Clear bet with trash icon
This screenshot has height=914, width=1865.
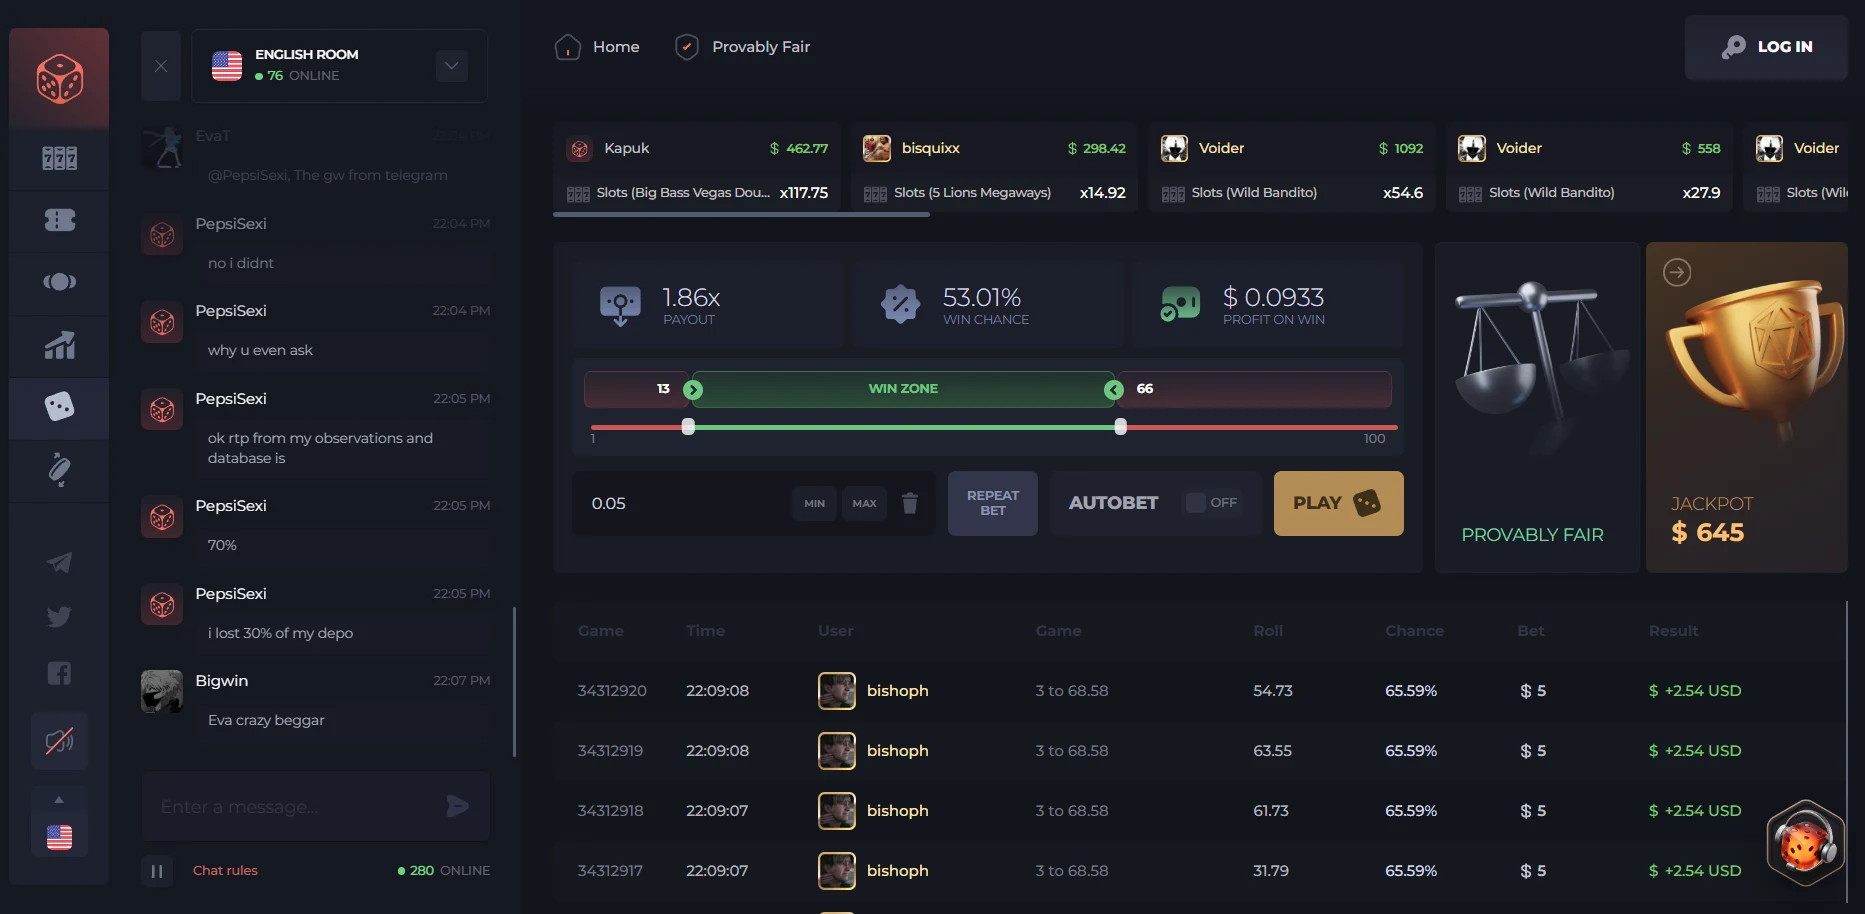[x=910, y=503]
